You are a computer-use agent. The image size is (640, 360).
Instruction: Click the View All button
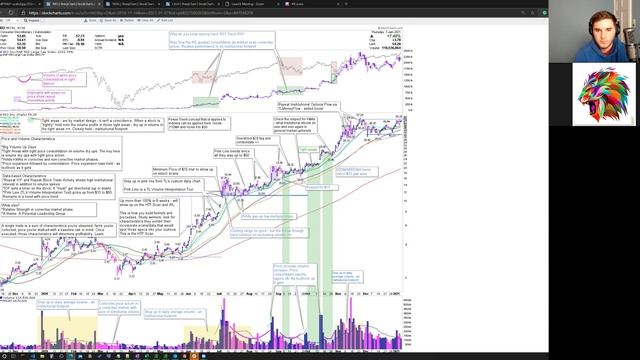[x=146, y=20]
